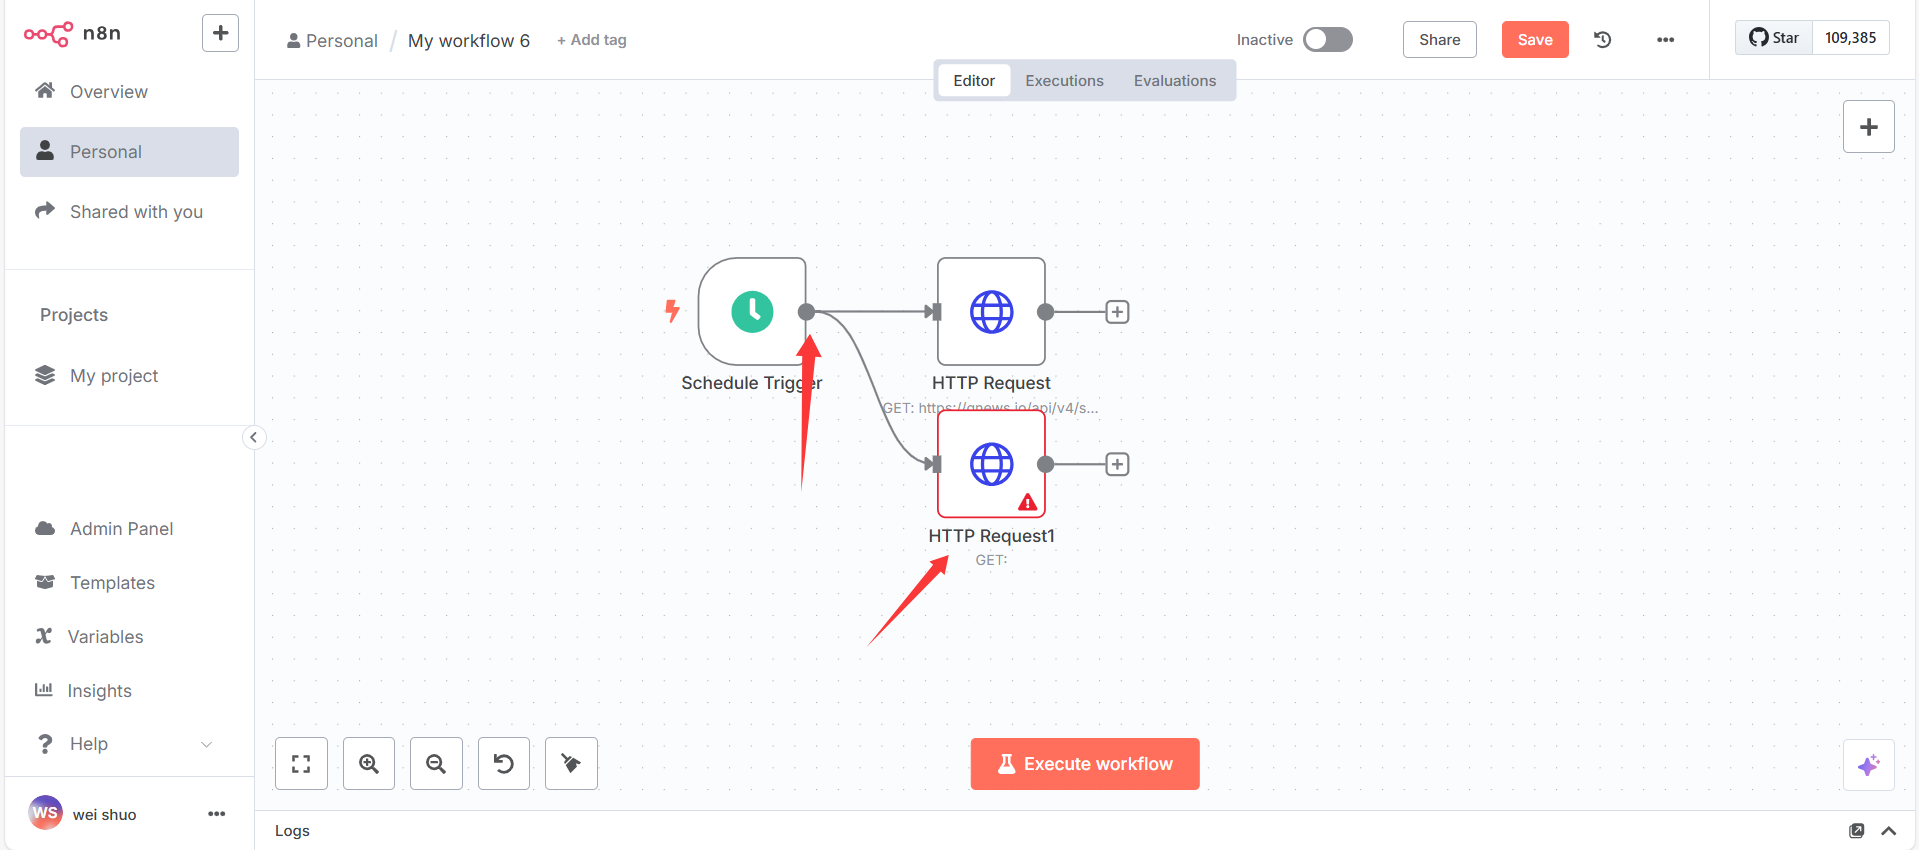This screenshot has width=1919, height=850.
Task: Zoom in on the workflow canvas
Action: [369, 764]
